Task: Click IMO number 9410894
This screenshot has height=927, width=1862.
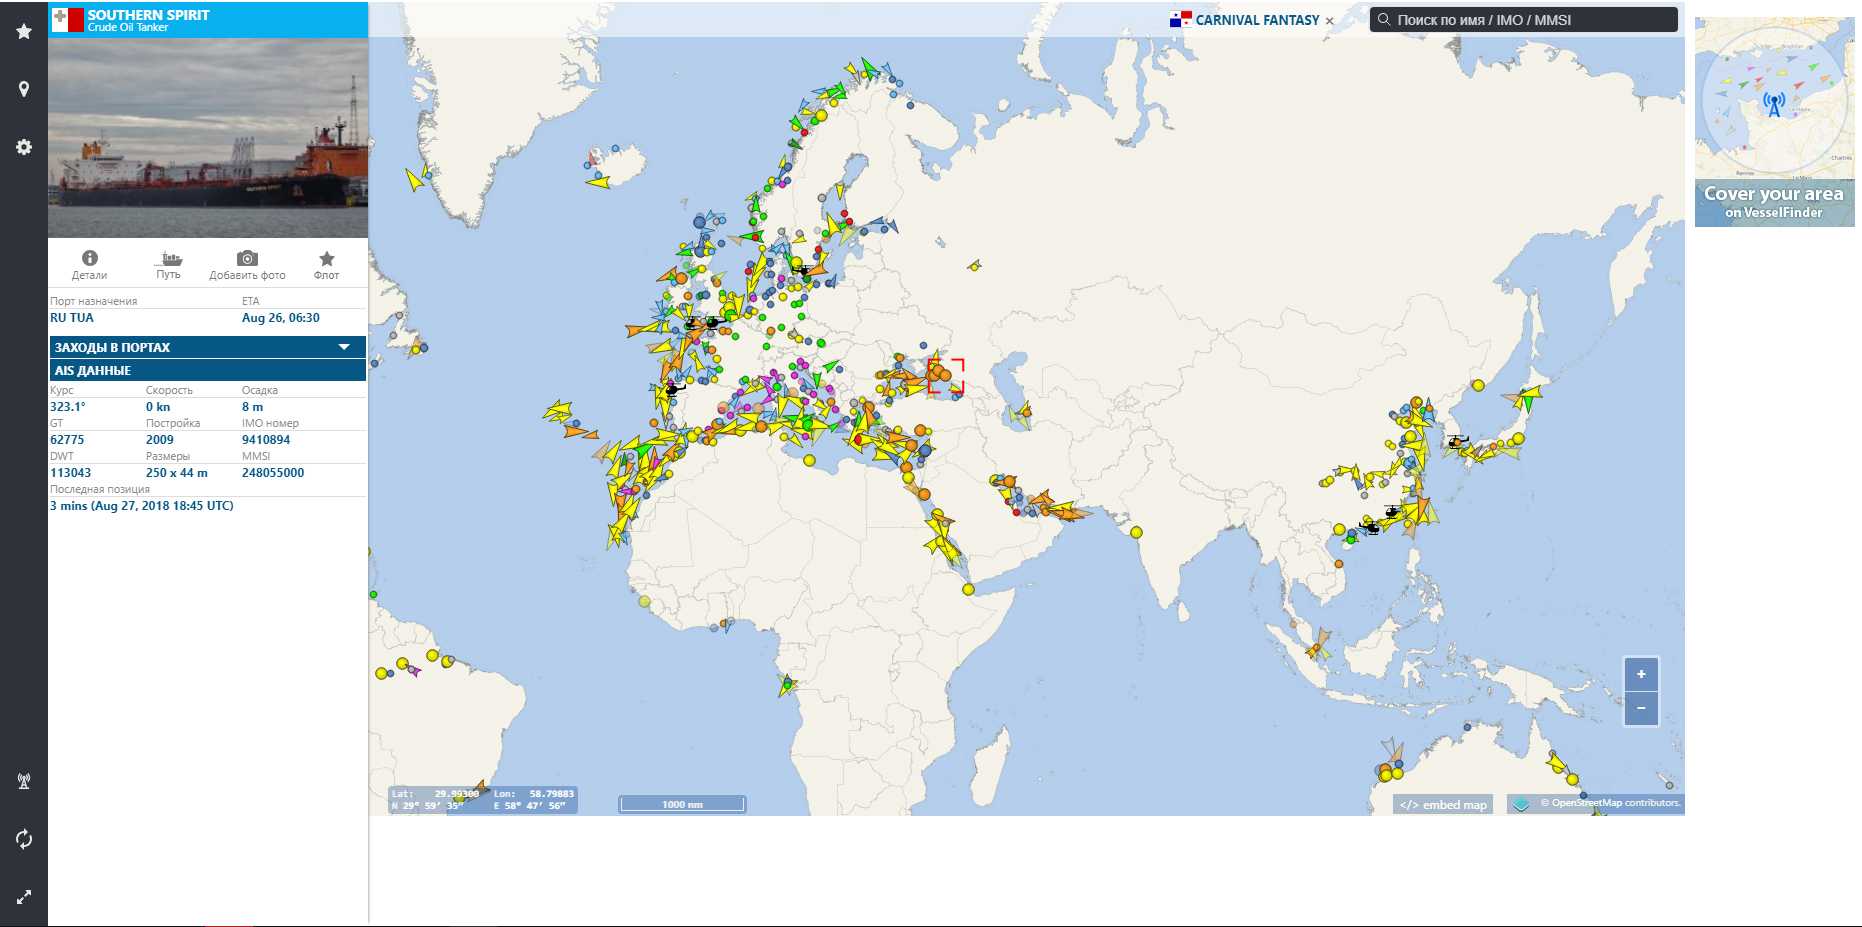Action: [x=266, y=440]
